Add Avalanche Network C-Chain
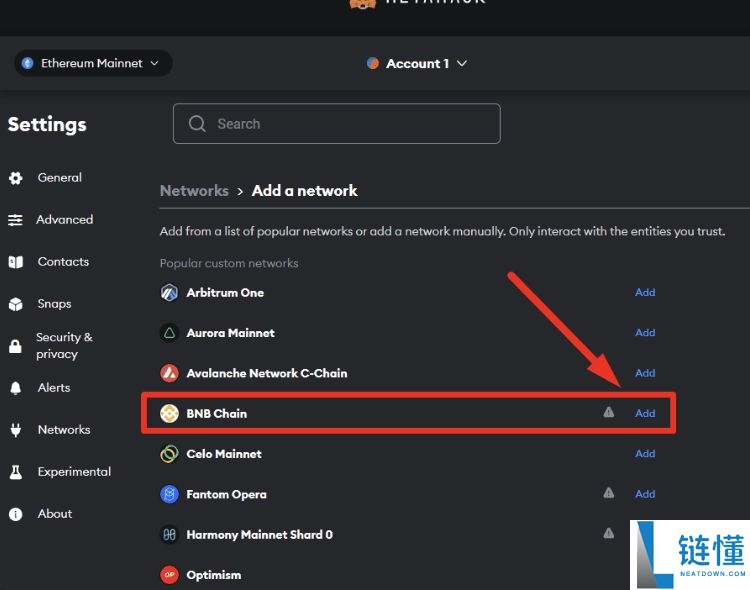 645,373
